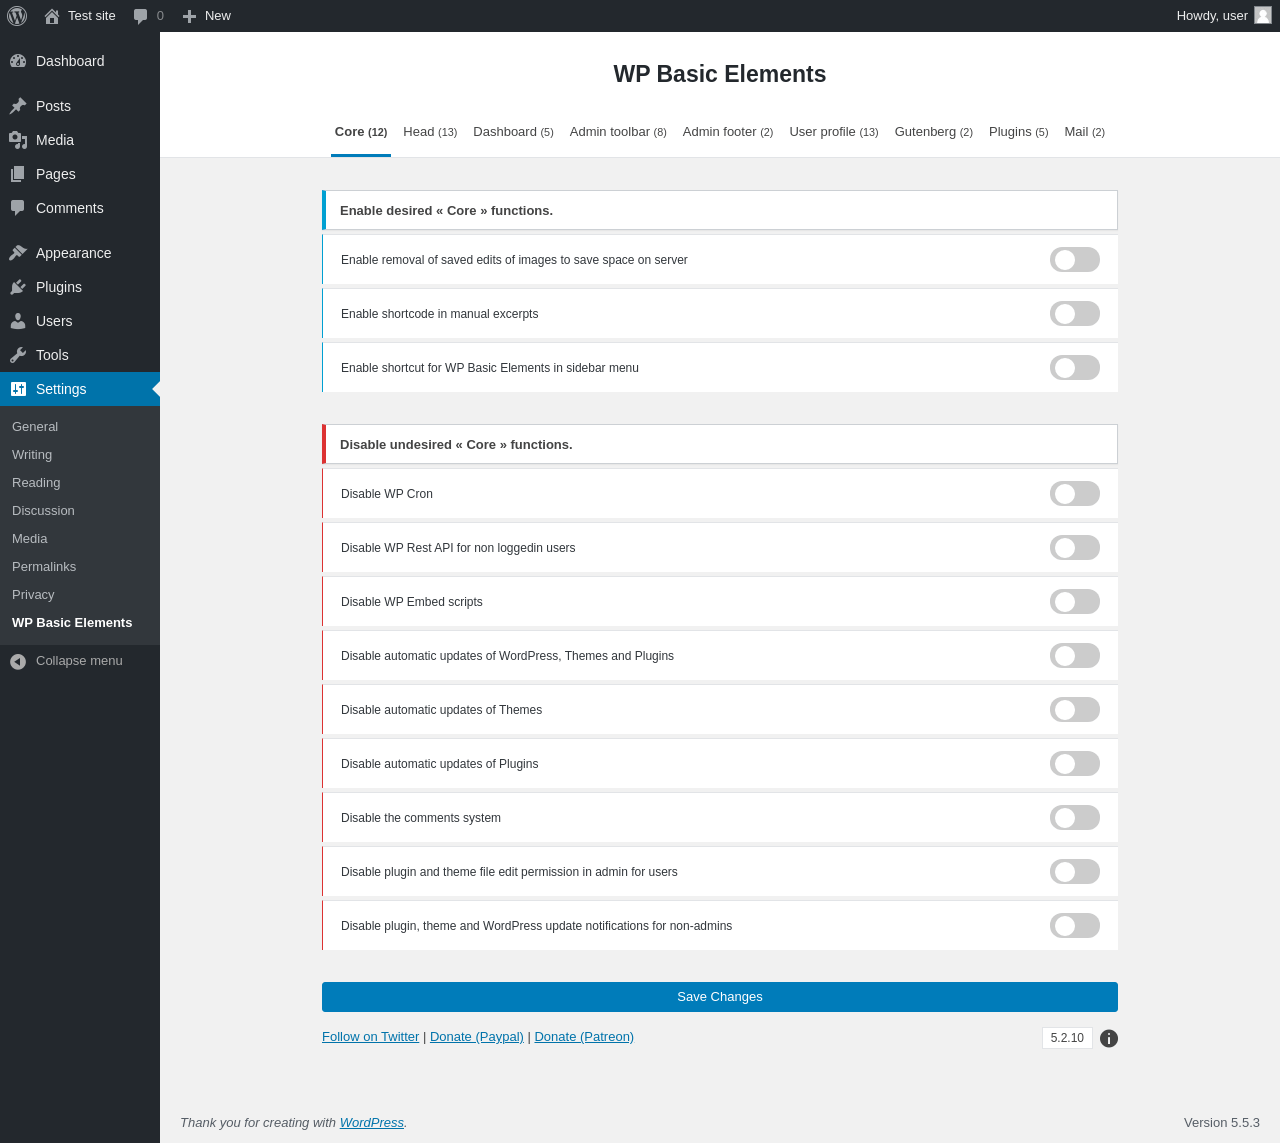This screenshot has width=1280, height=1143.
Task: Open the comments bubble icon in toolbar
Action: tap(141, 16)
